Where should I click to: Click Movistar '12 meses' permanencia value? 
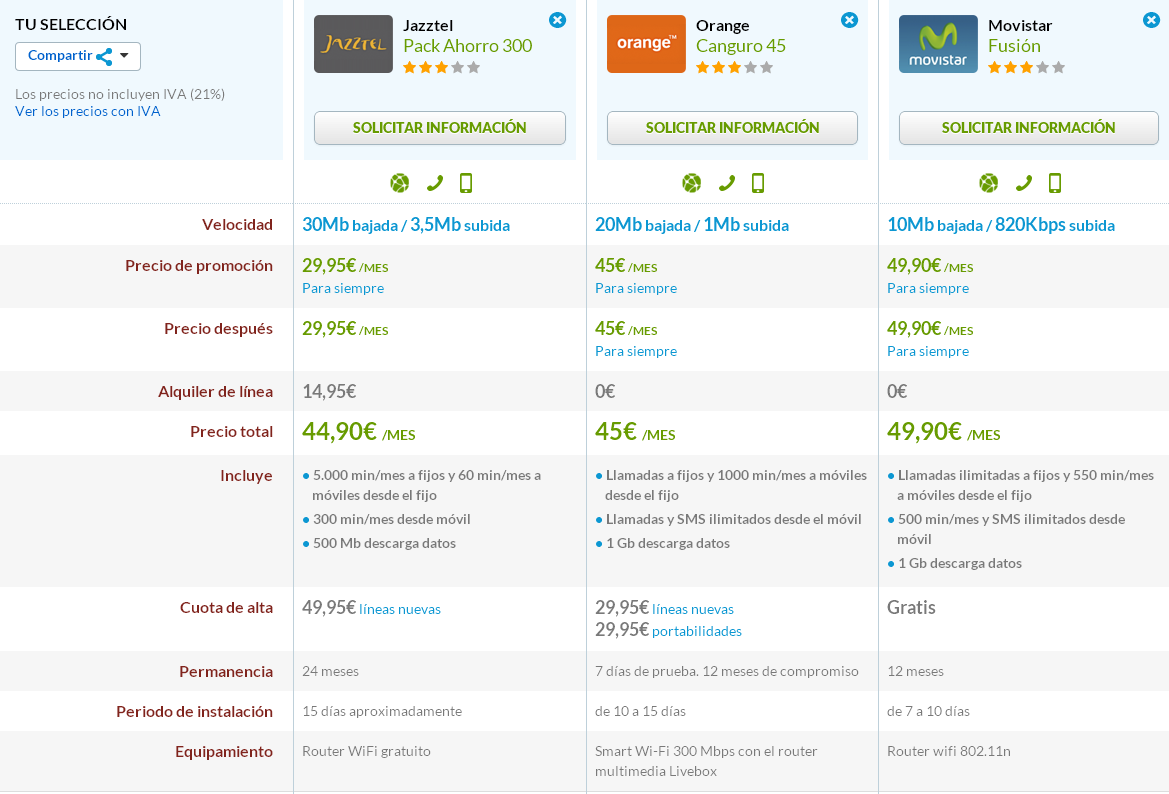[x=916, y=672]
